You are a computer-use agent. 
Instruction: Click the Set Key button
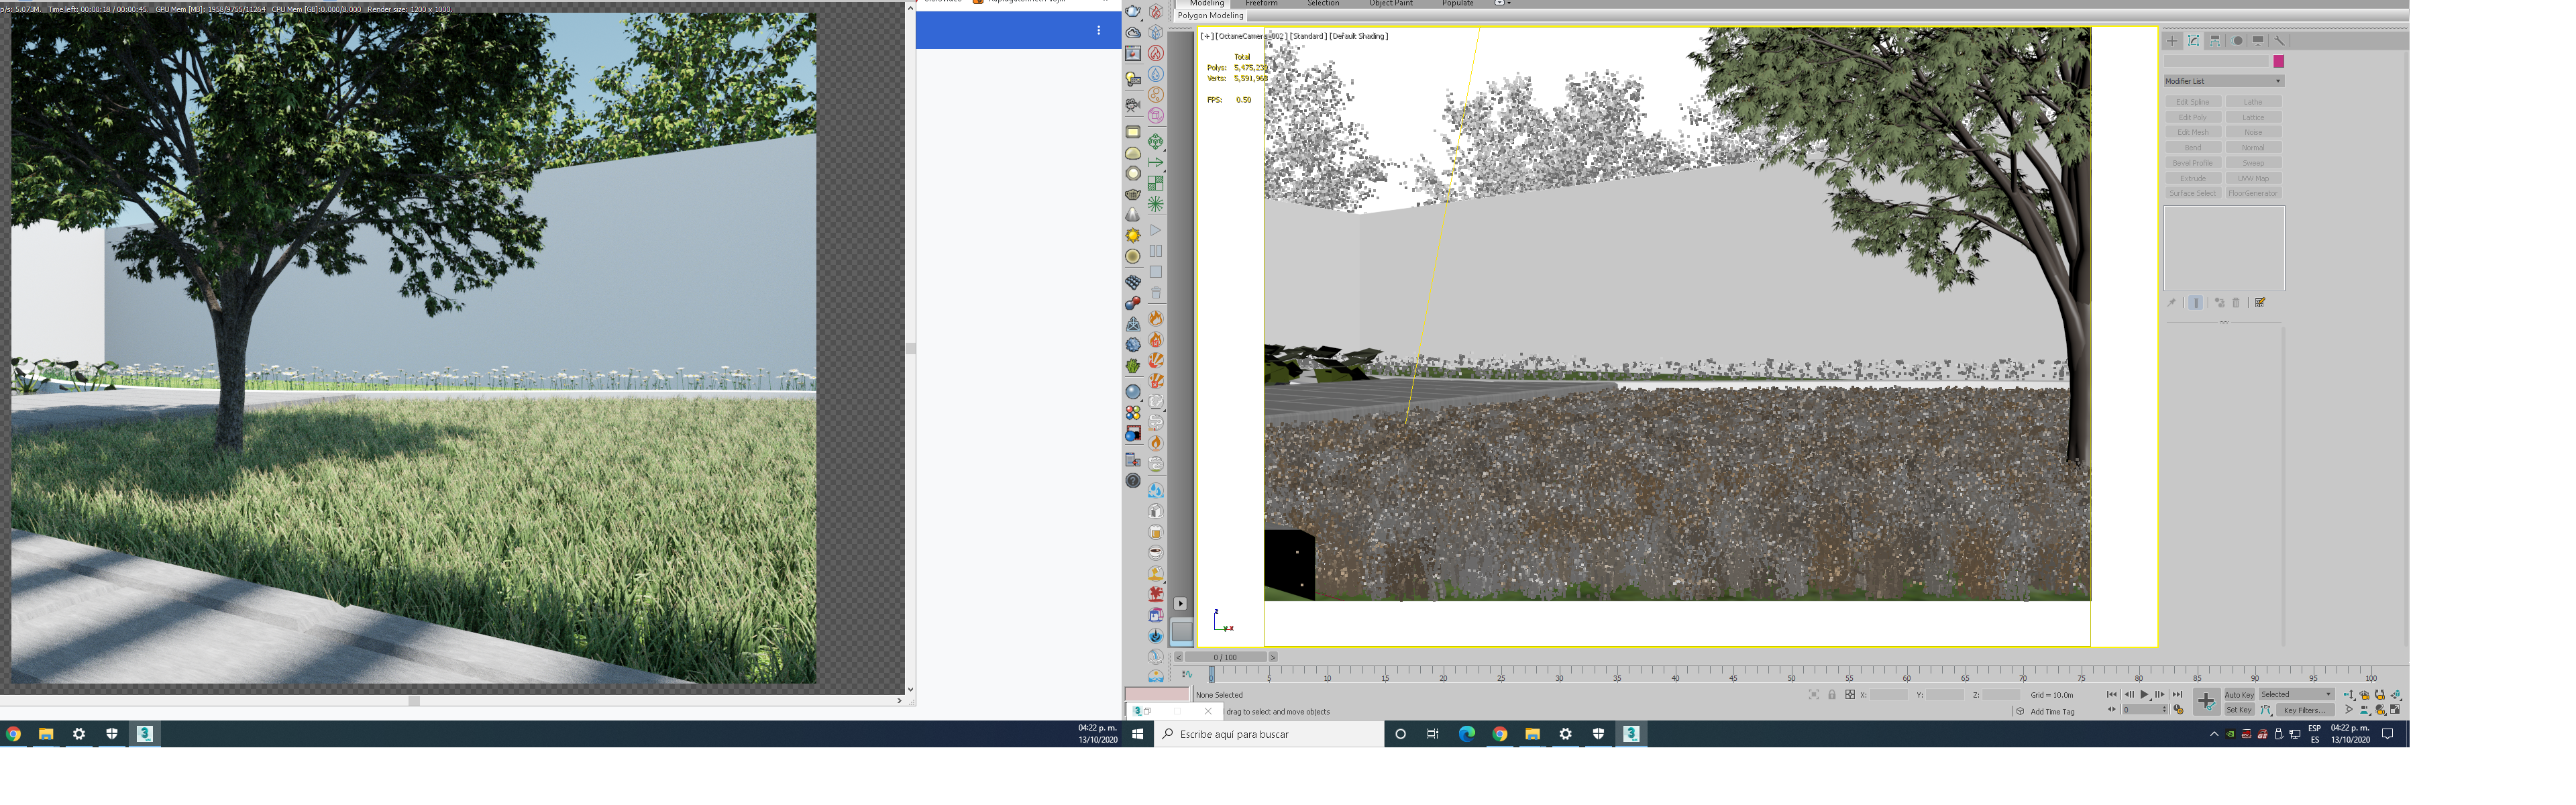pos(2238,711)
